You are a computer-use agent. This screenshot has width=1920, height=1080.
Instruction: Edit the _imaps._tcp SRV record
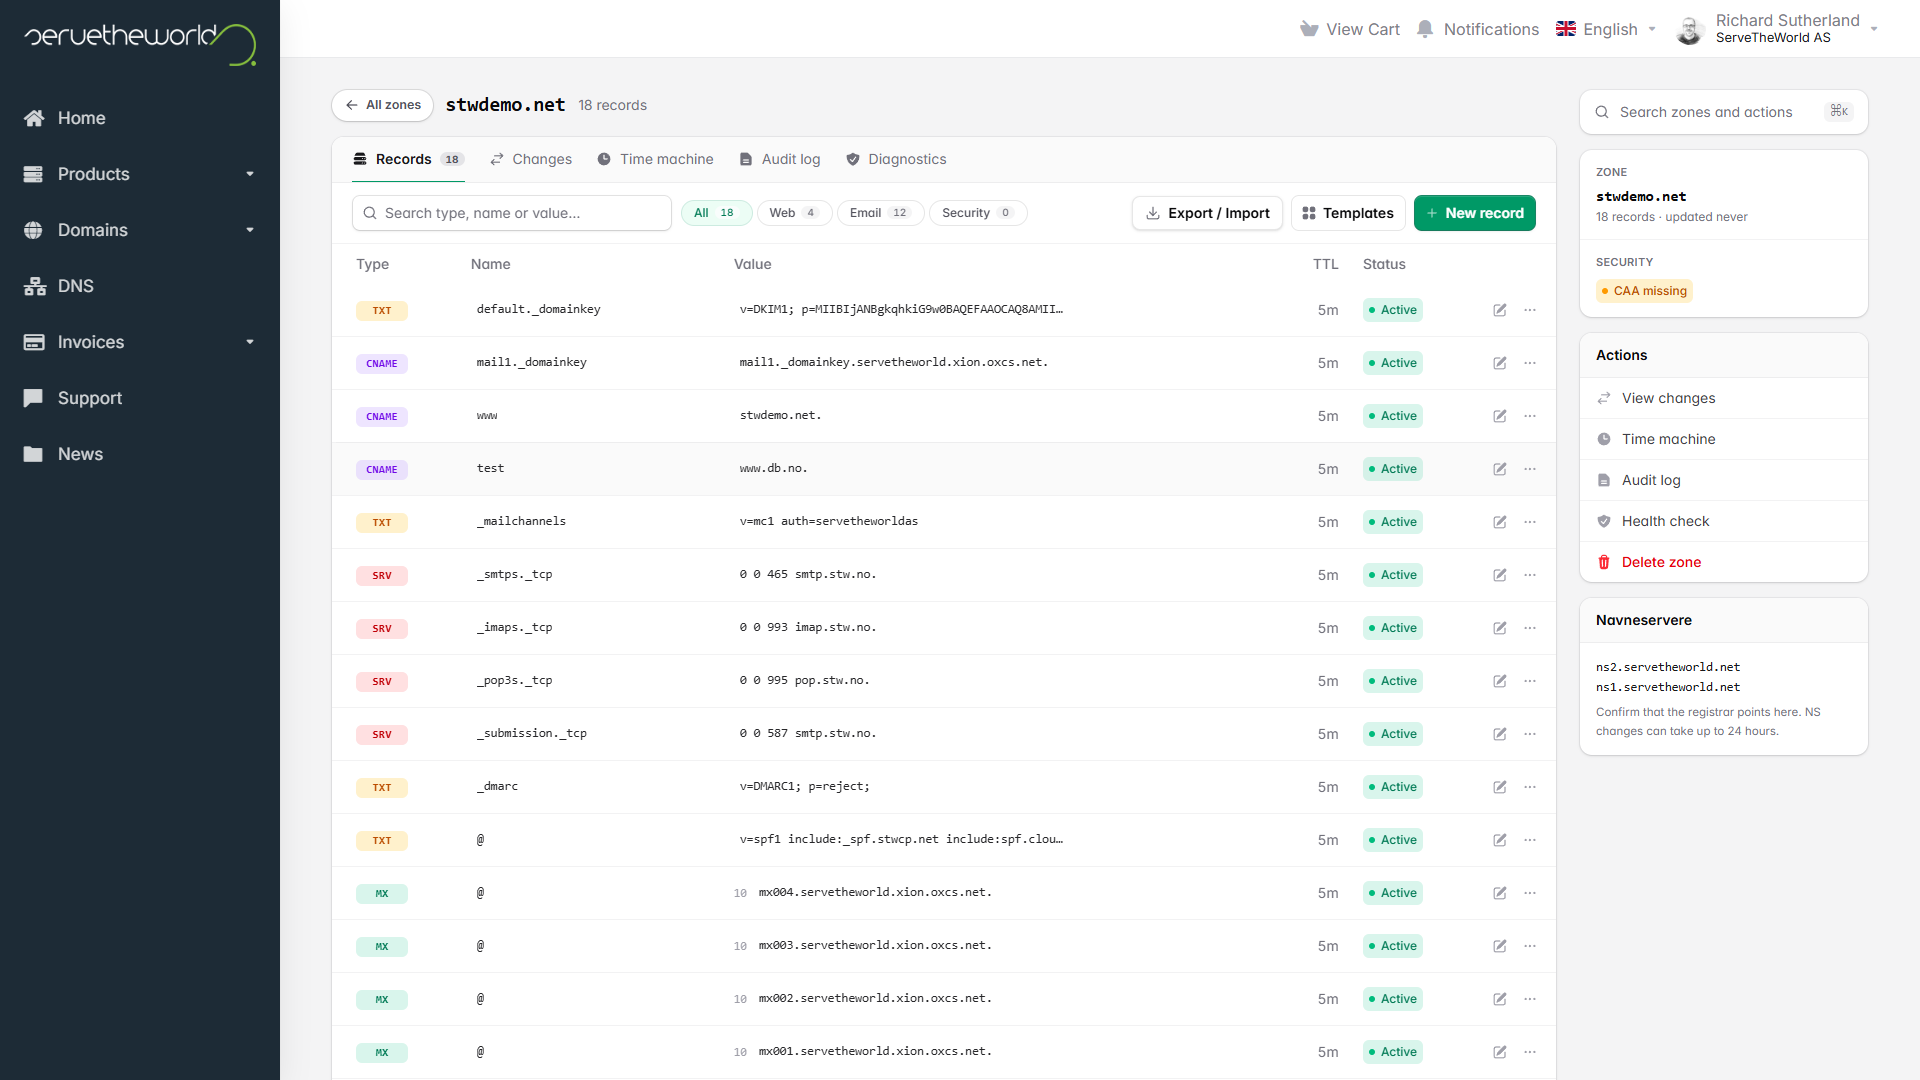(x=1500, y=628)
